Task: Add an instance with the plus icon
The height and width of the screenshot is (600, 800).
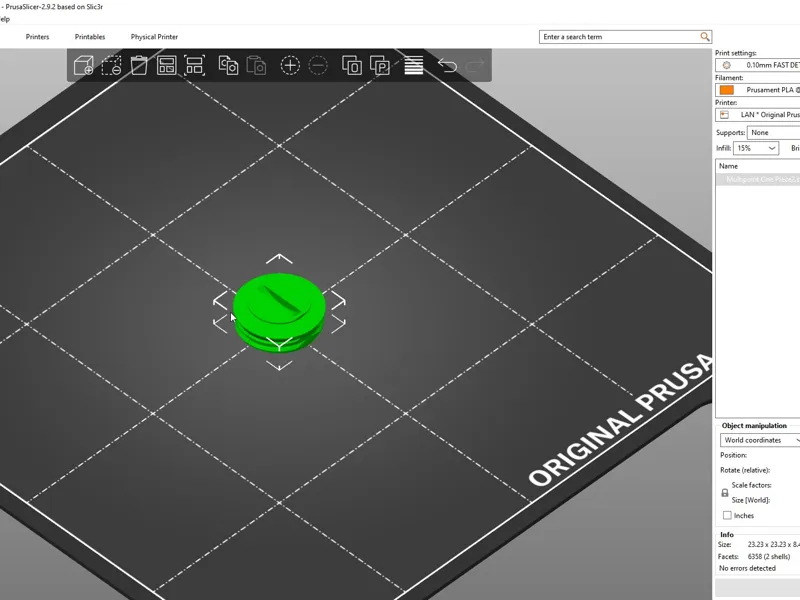Action: pos(290,66)
